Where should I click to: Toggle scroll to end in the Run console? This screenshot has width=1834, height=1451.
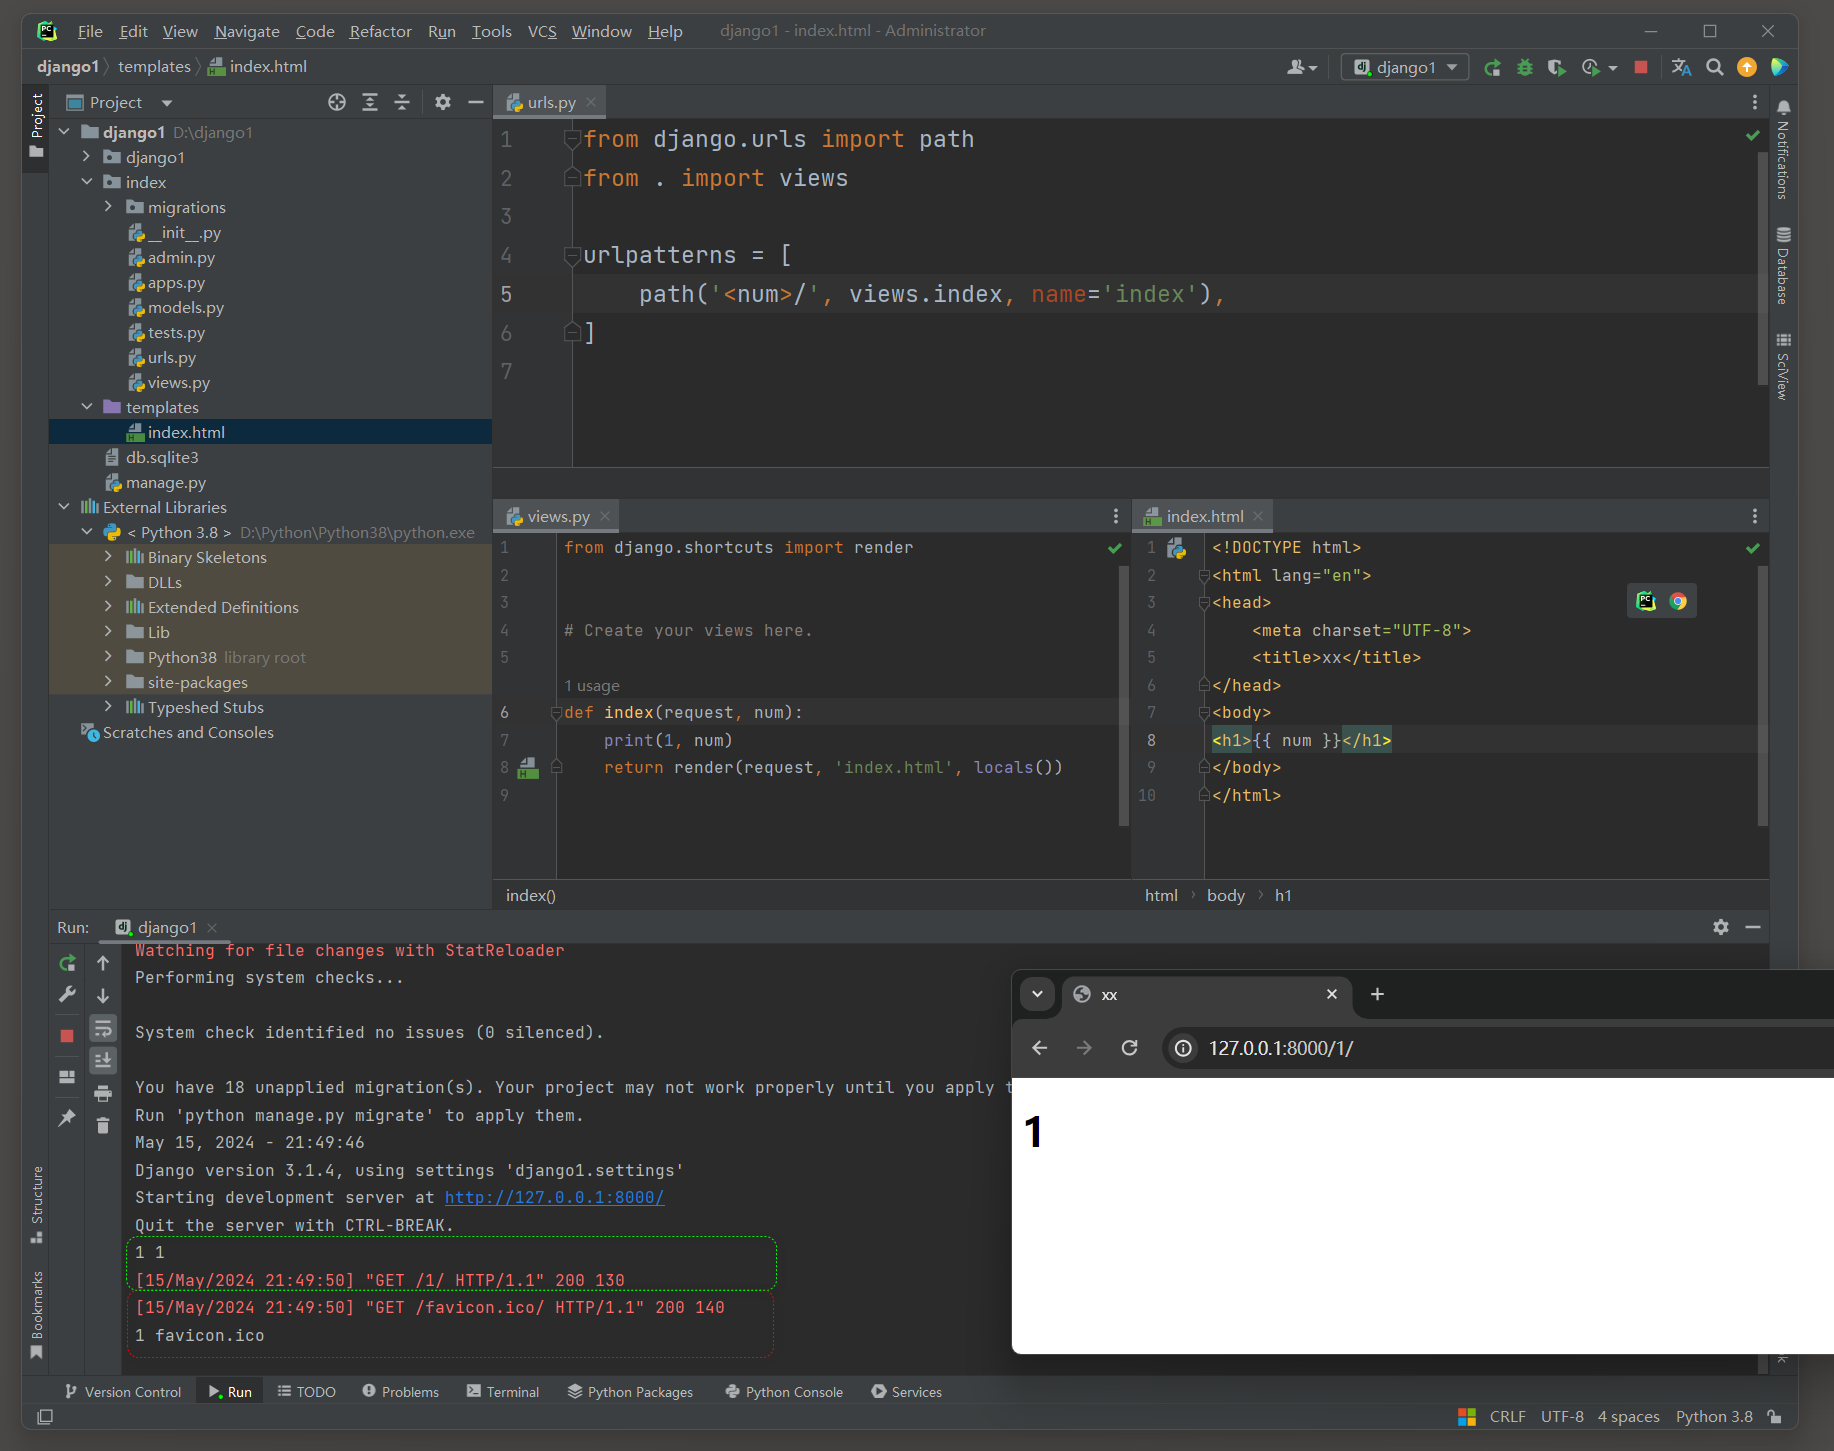[103, 1060]
